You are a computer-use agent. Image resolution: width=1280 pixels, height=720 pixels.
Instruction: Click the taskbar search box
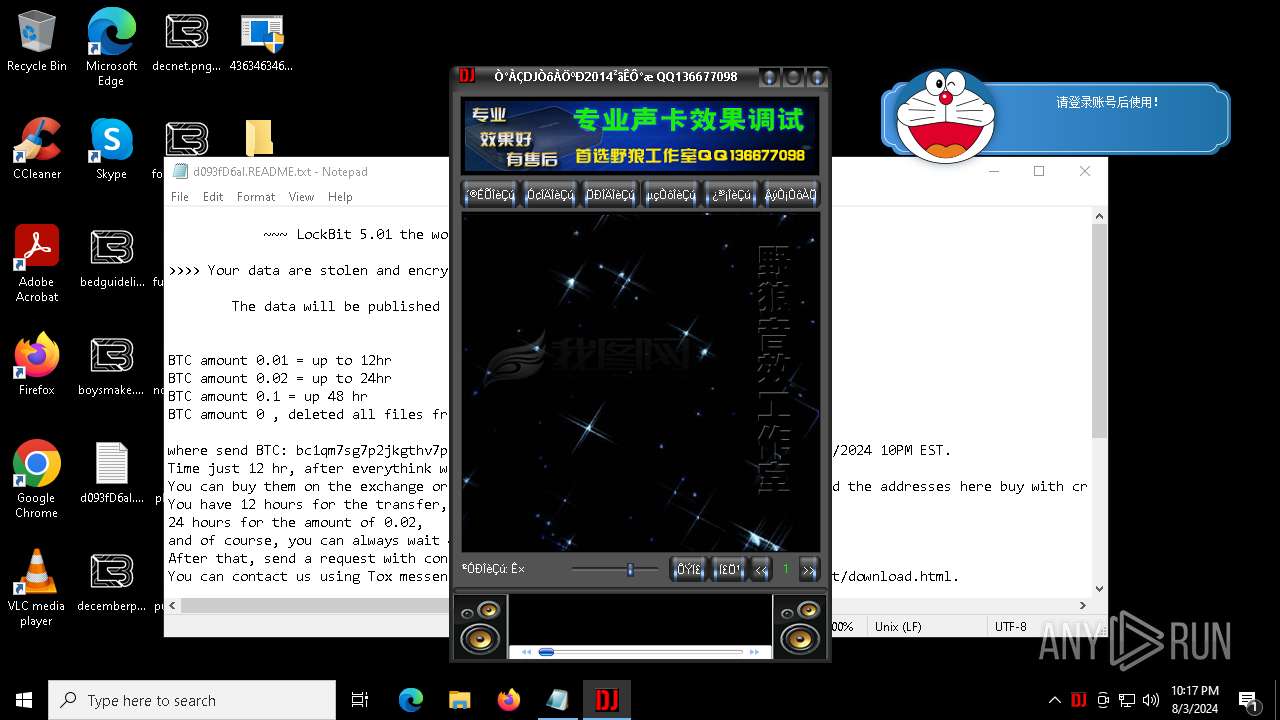pyautogui.click(x=192, y=700)
